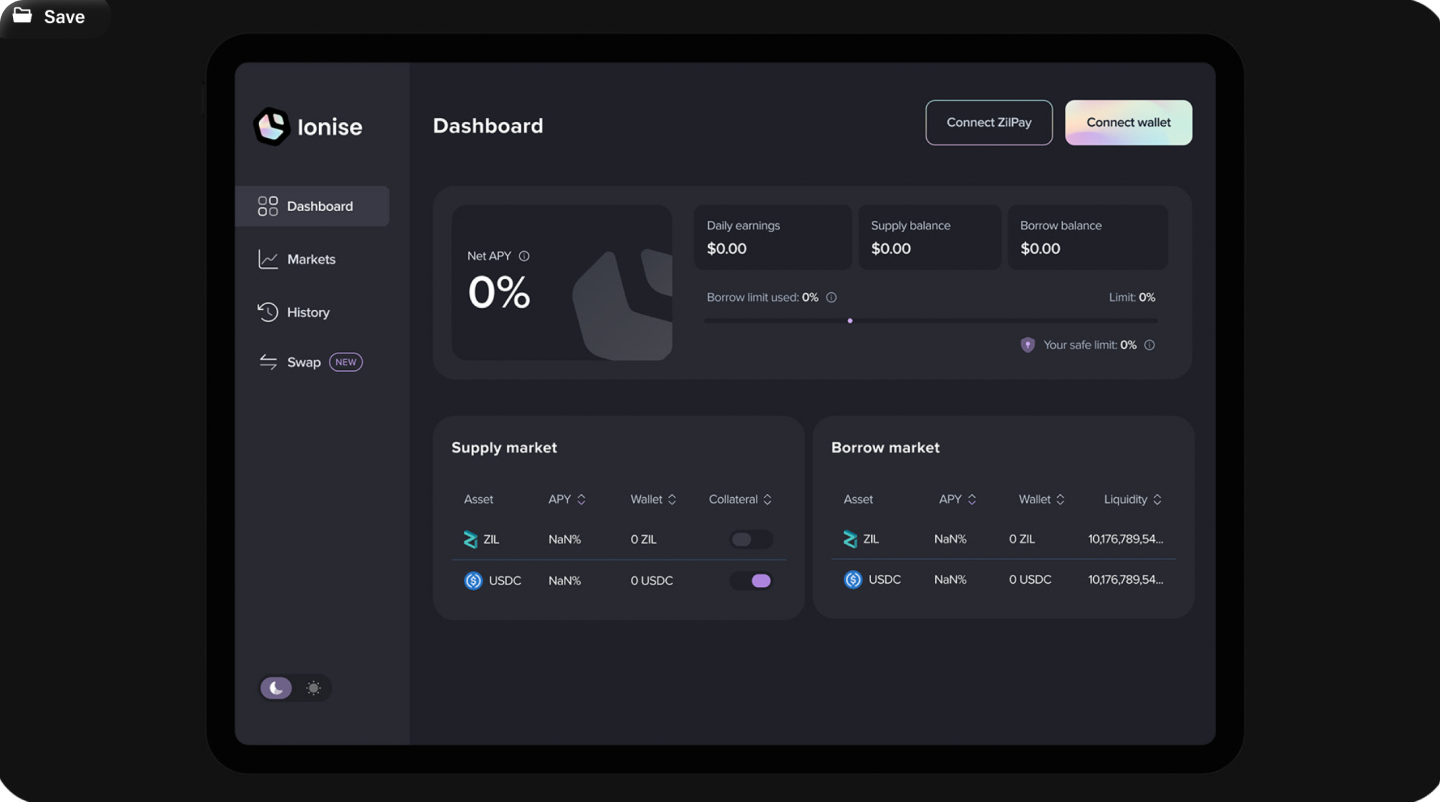Click ZIL asset name in Borrow market

[871, 539]
